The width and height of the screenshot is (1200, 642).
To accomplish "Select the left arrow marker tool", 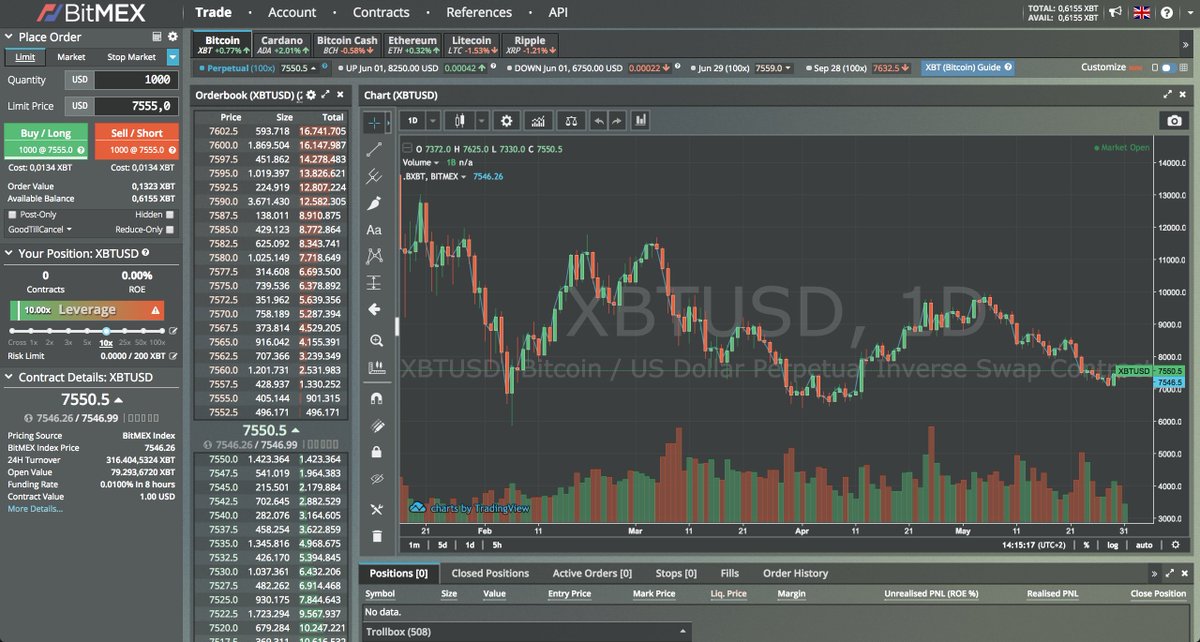I will [376, 310].
